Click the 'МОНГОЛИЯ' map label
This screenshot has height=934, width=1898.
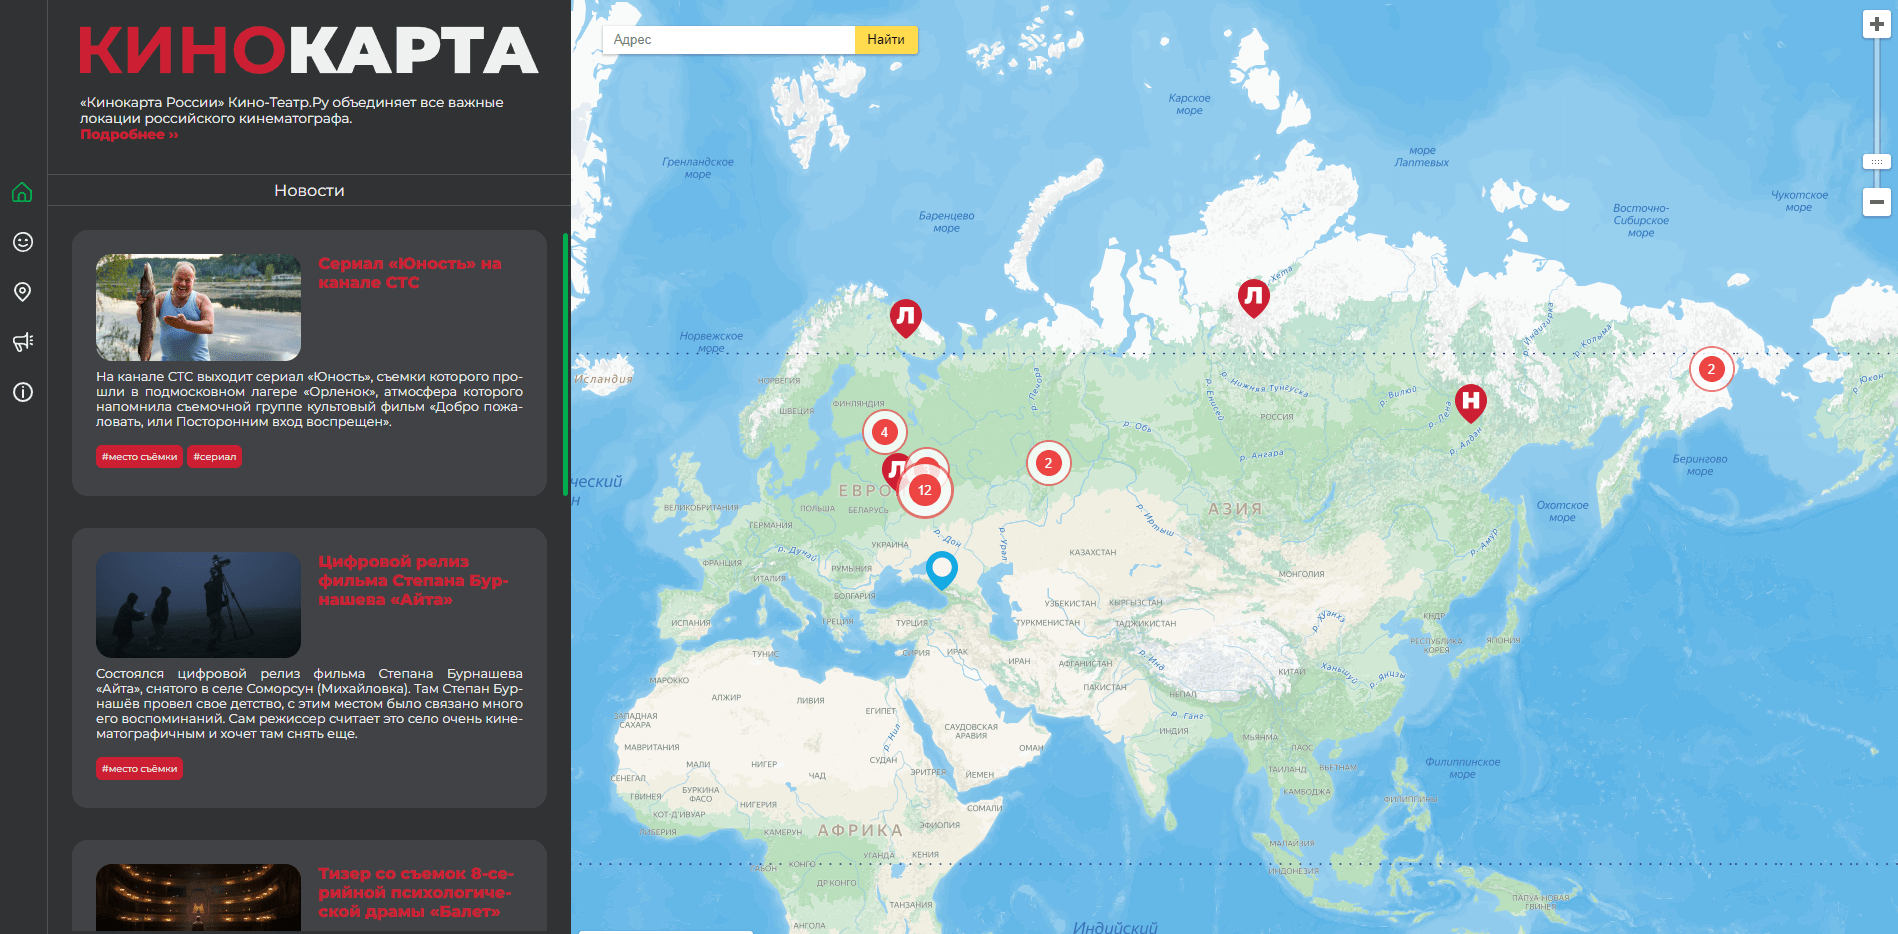pyautogui.click(x=1301, y=574)
